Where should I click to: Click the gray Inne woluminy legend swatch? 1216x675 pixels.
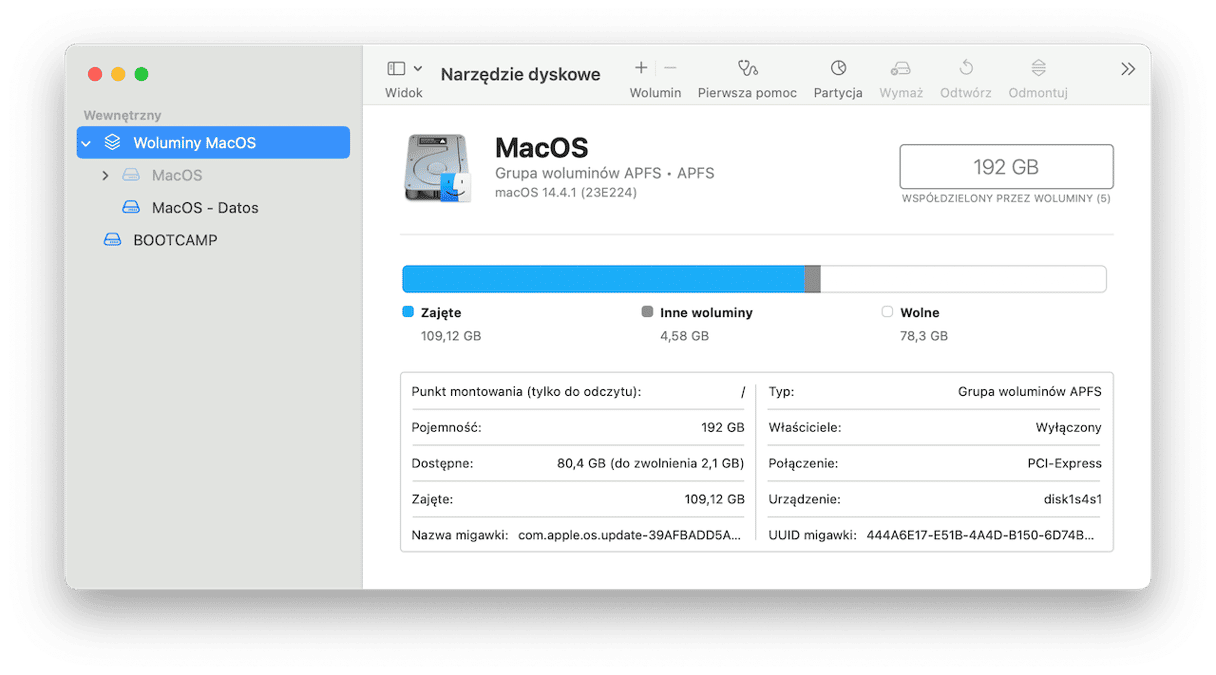pyautogui.click(x=647, y=312)
